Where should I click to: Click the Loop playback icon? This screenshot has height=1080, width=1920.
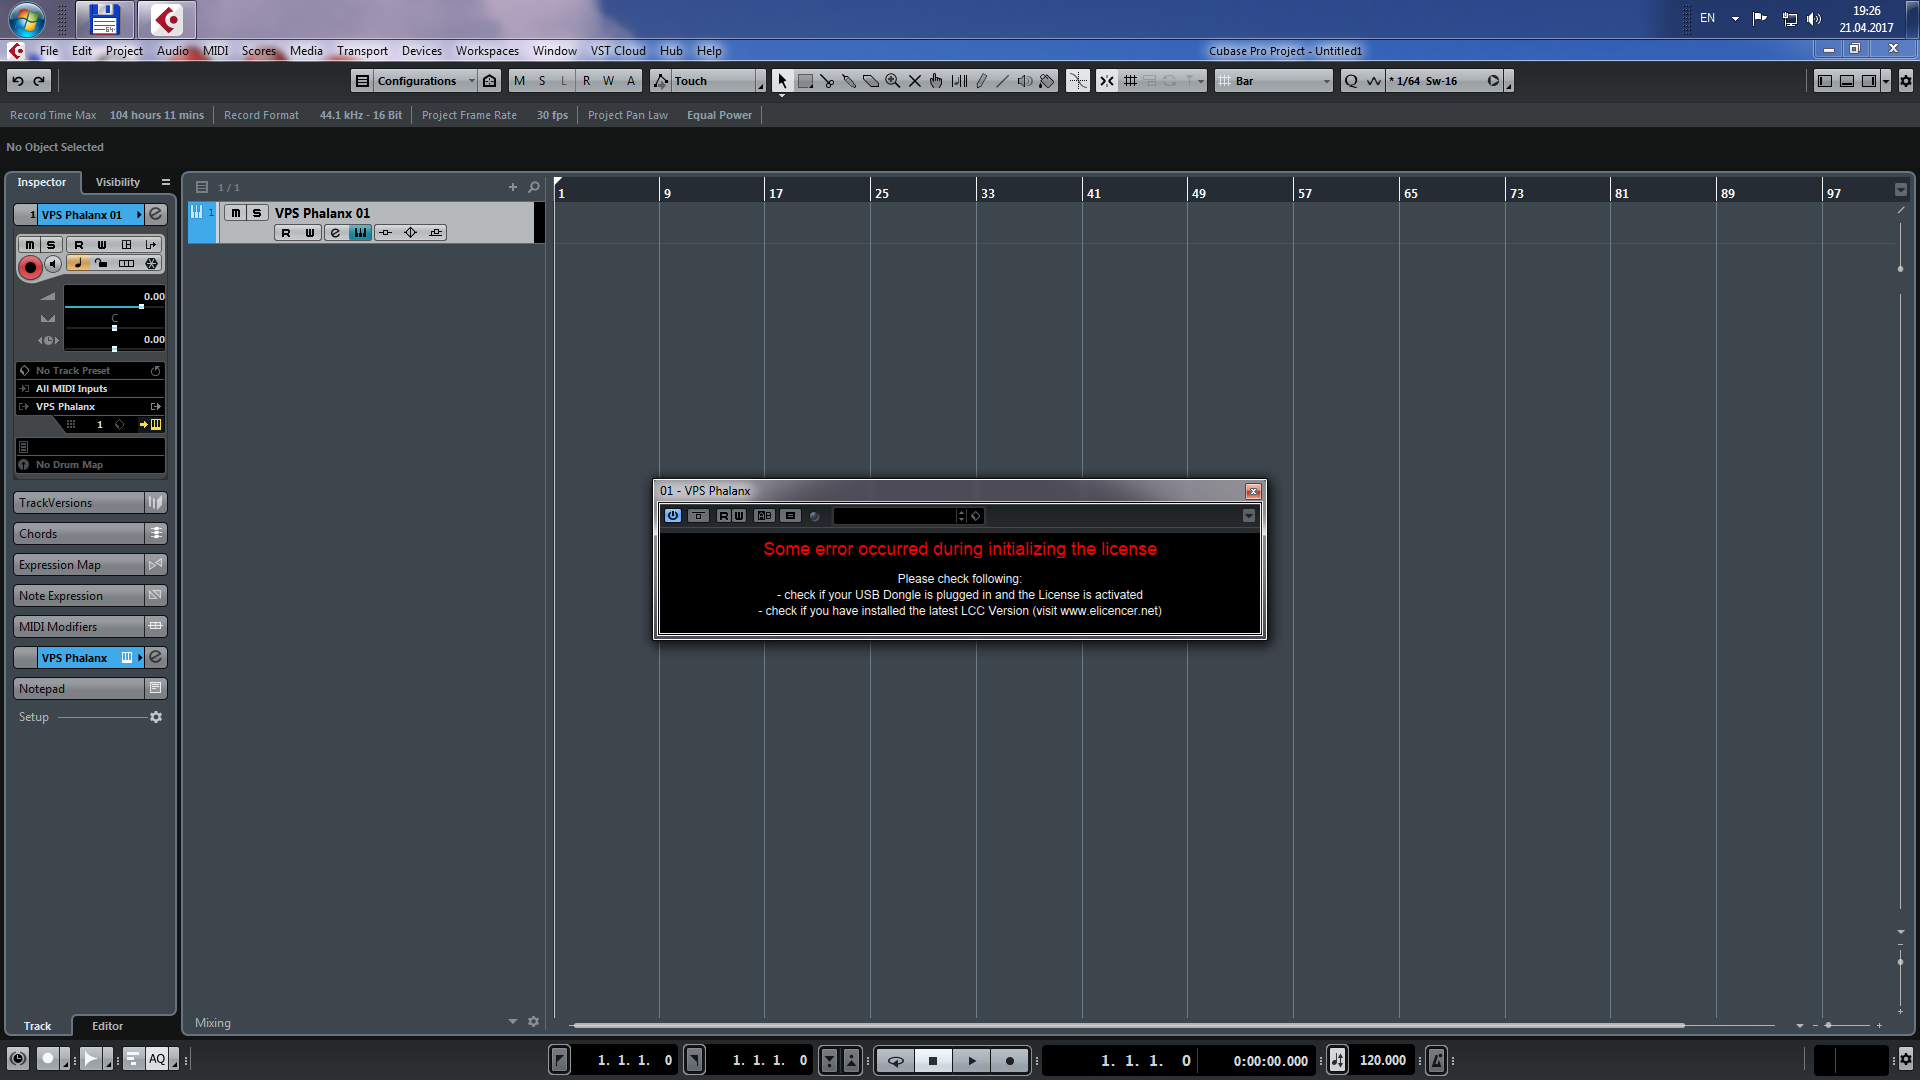[x=895, y=1059]
